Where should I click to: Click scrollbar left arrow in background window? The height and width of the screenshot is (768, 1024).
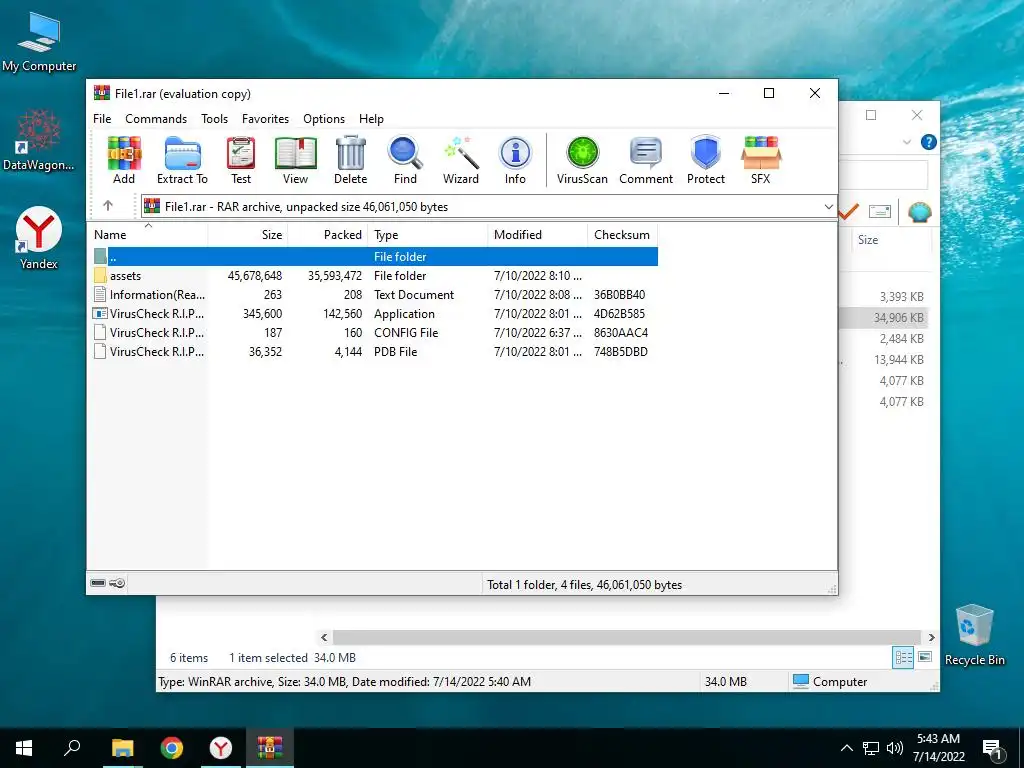[324, 637]
